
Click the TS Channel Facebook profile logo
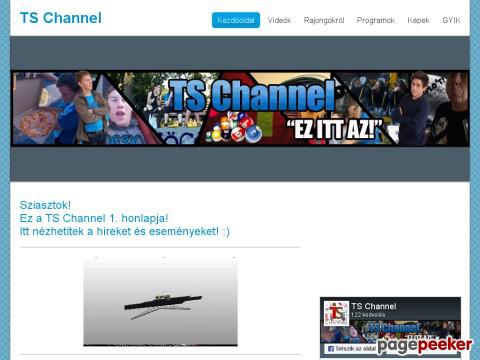[336, 313]
